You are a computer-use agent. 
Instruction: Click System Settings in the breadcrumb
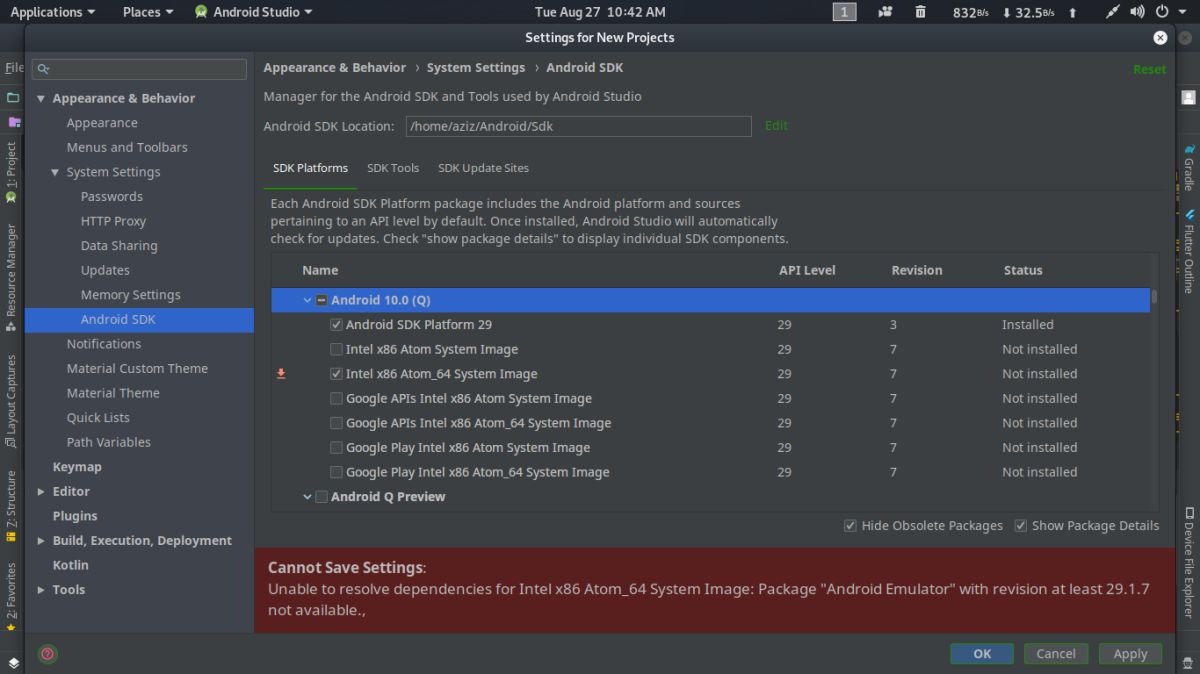pos(476,68)
